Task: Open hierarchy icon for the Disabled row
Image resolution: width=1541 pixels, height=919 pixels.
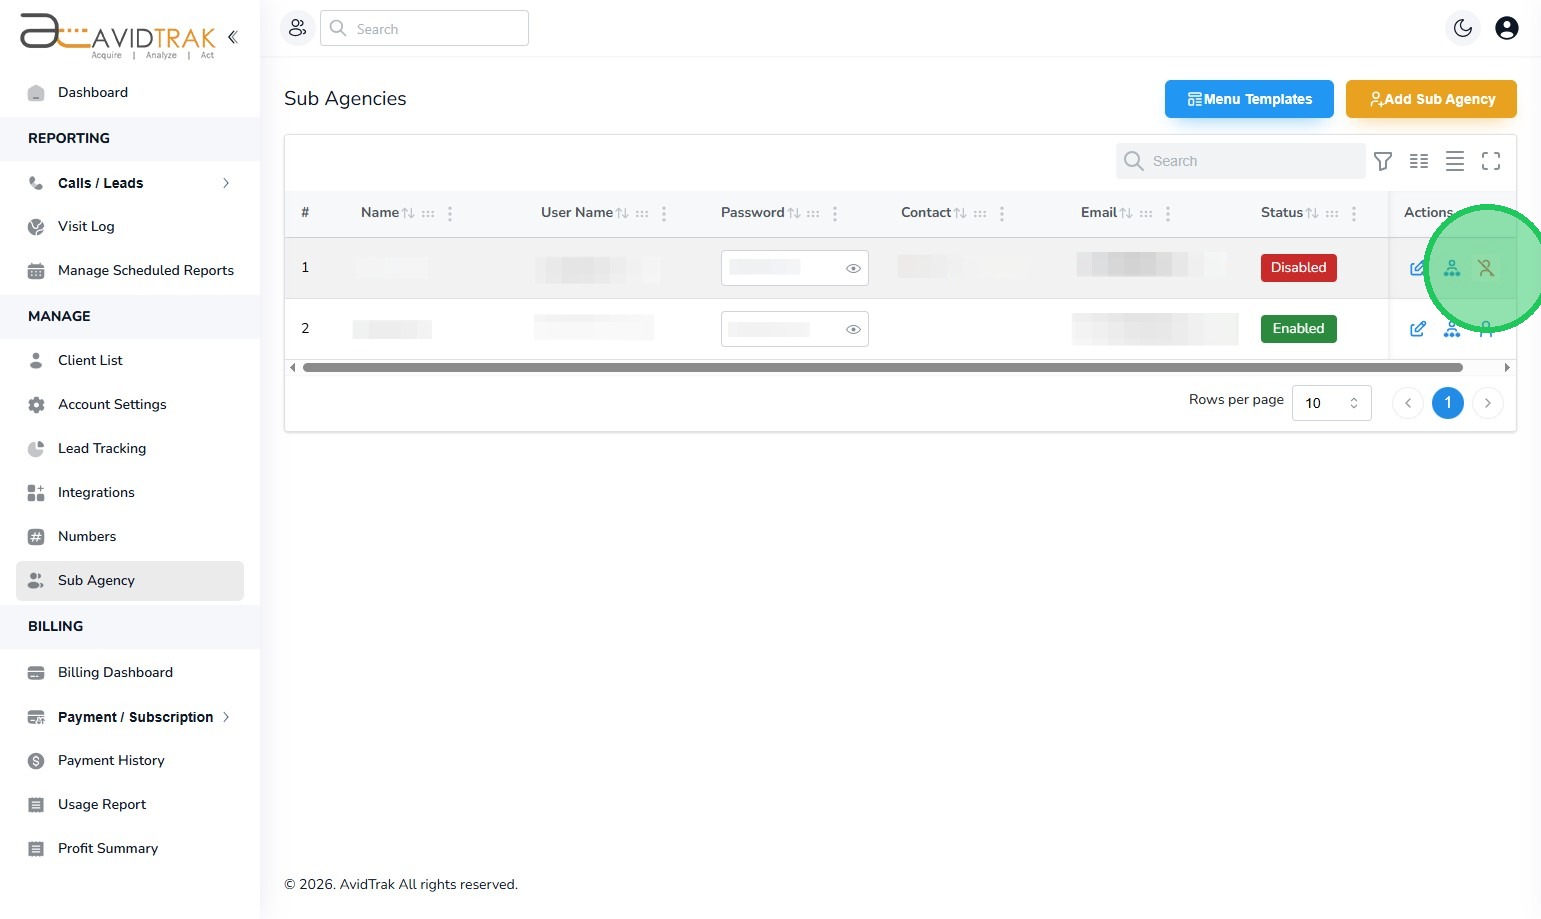Action: point(1452,268)
